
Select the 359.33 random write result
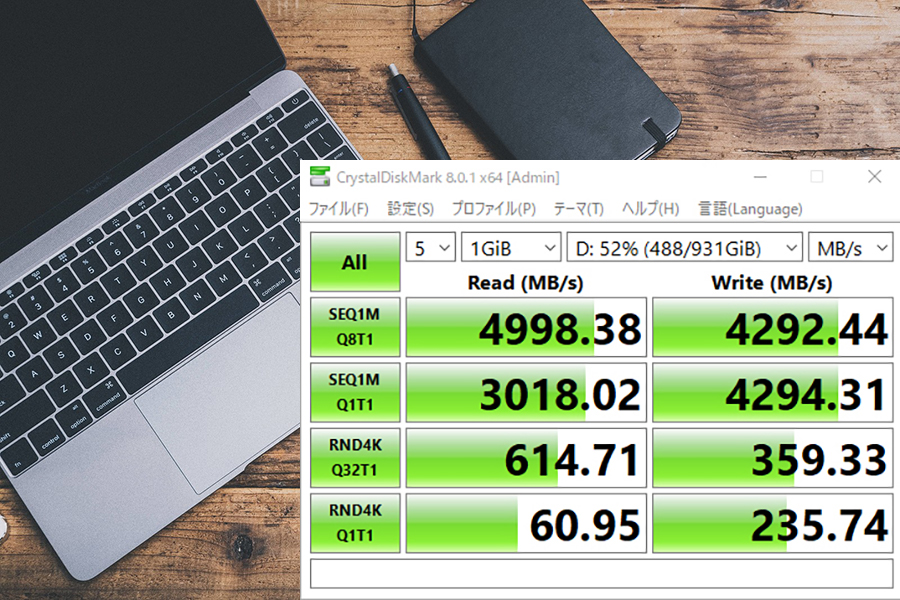click(773, 458)
